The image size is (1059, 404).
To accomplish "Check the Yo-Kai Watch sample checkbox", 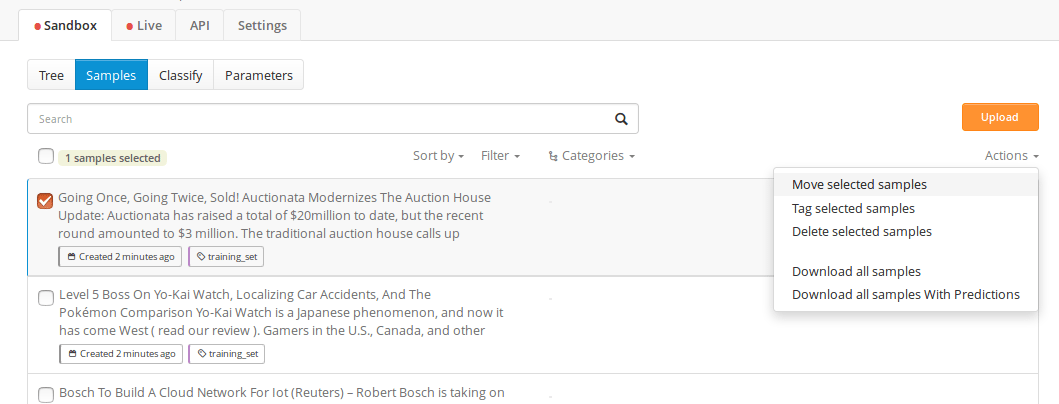I will (x=45, y=298).
